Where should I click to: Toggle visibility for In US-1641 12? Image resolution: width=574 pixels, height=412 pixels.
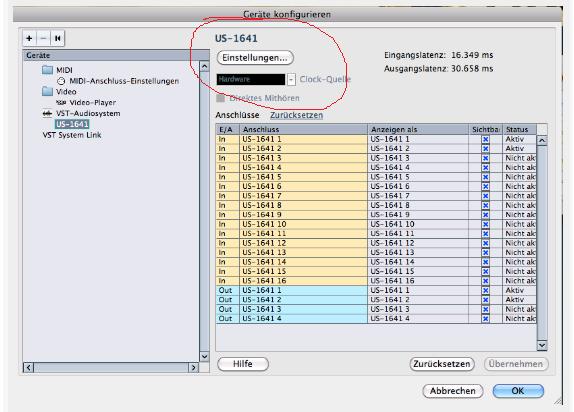point(485,243)
